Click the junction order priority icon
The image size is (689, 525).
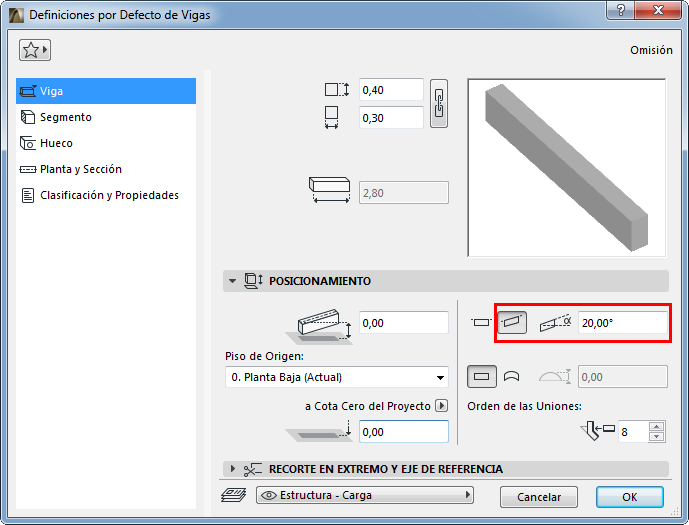pos(598,431)
